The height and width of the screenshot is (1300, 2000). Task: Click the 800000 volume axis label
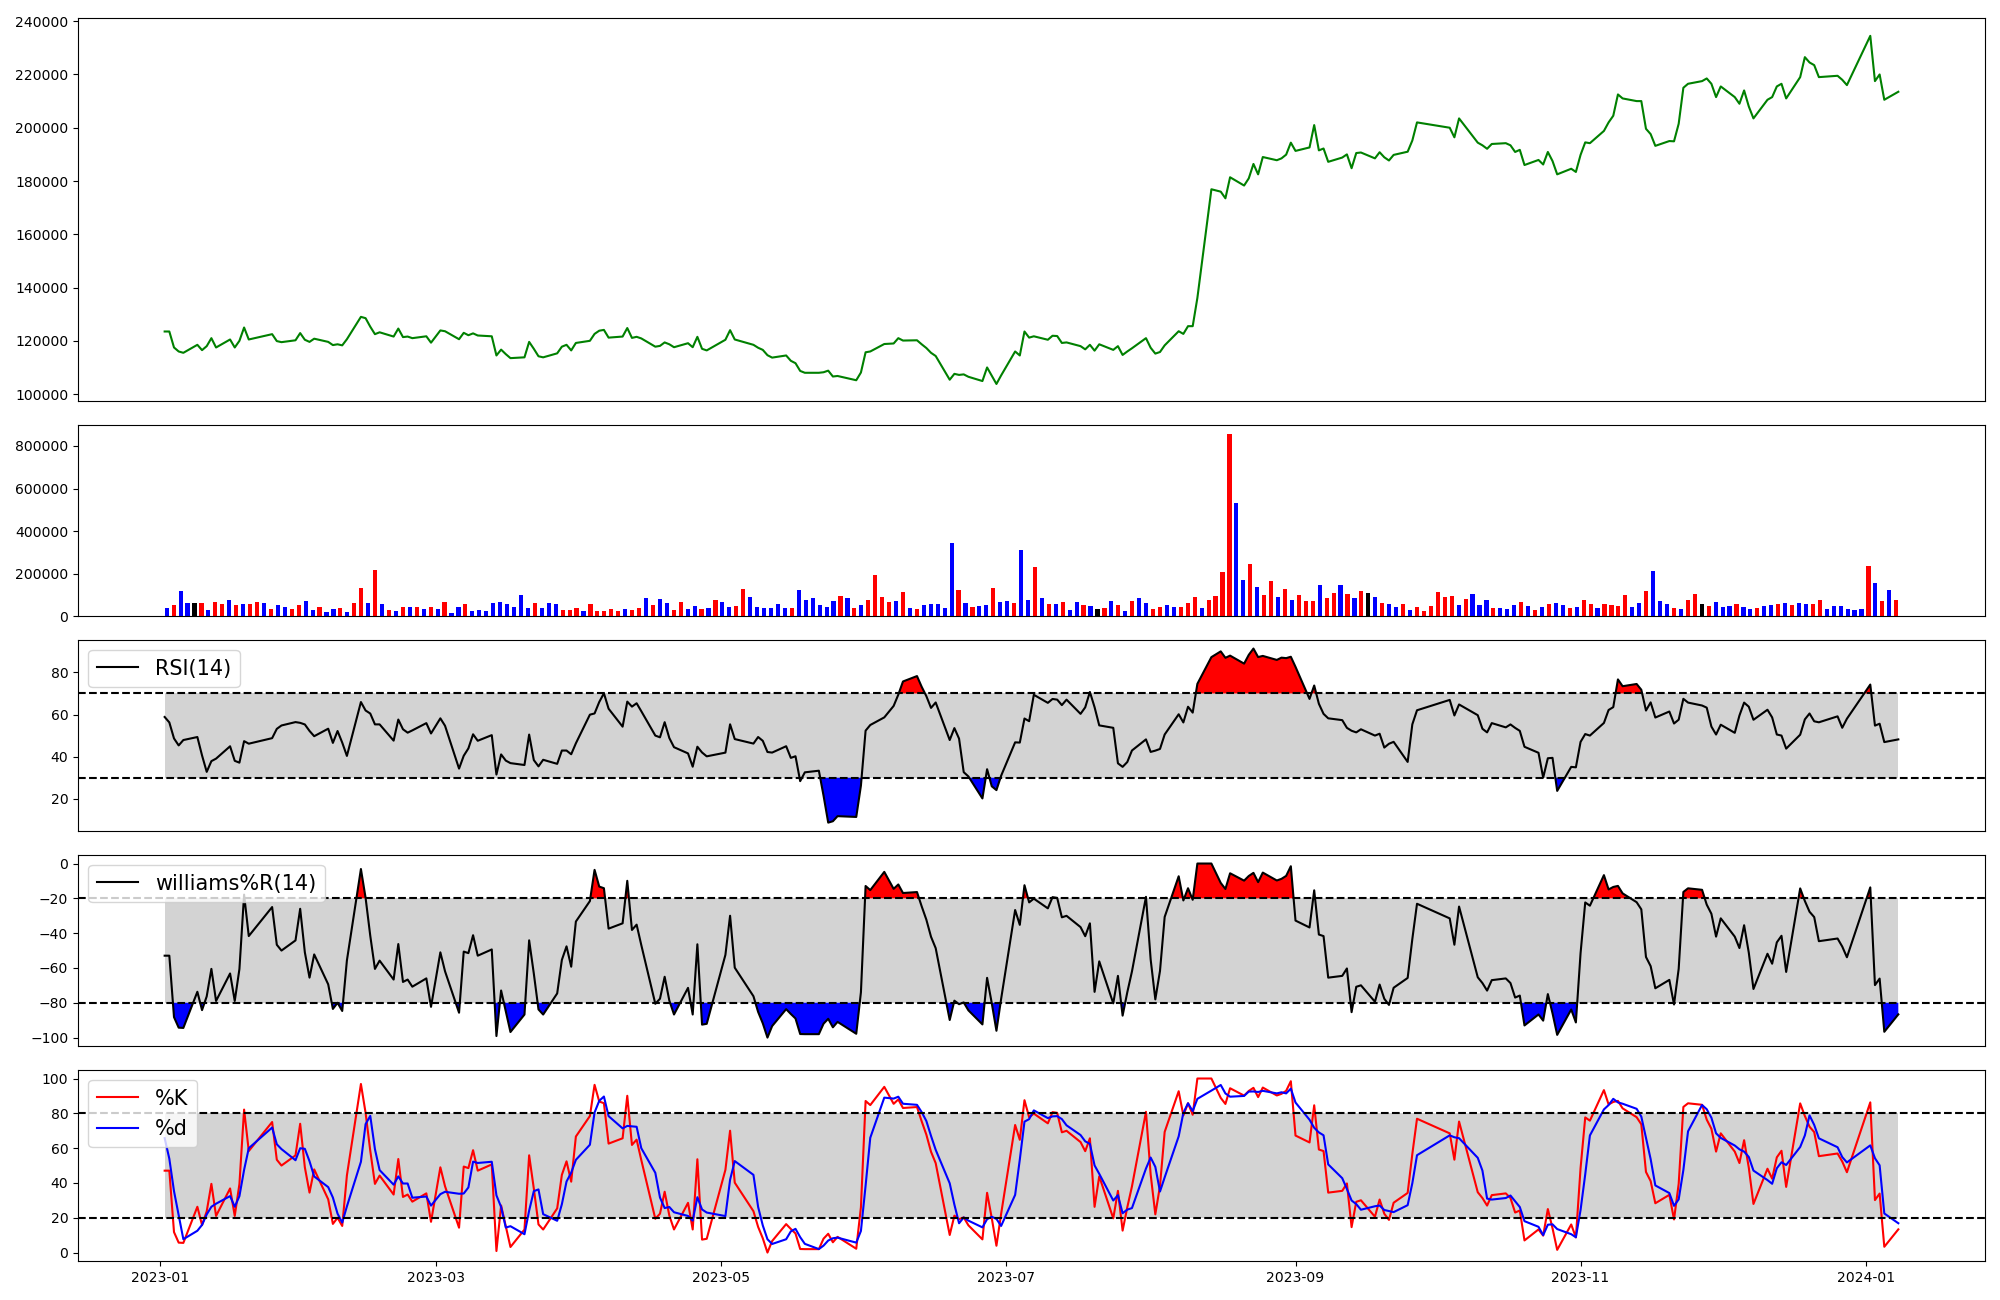click(42, 447)
